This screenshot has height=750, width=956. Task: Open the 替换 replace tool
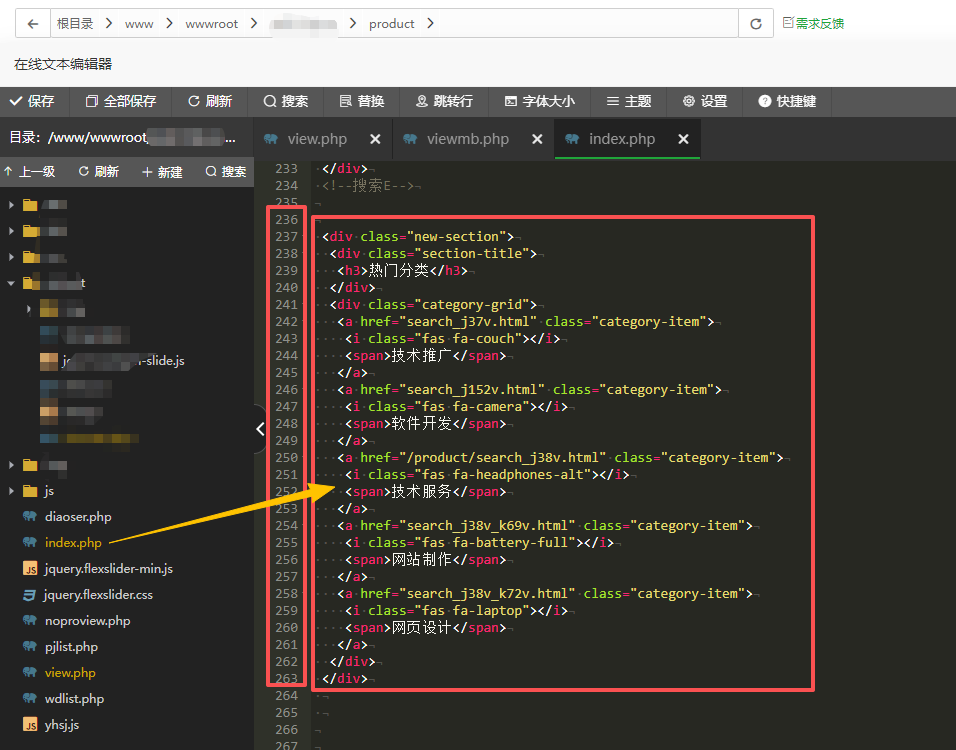click(362, 101)
